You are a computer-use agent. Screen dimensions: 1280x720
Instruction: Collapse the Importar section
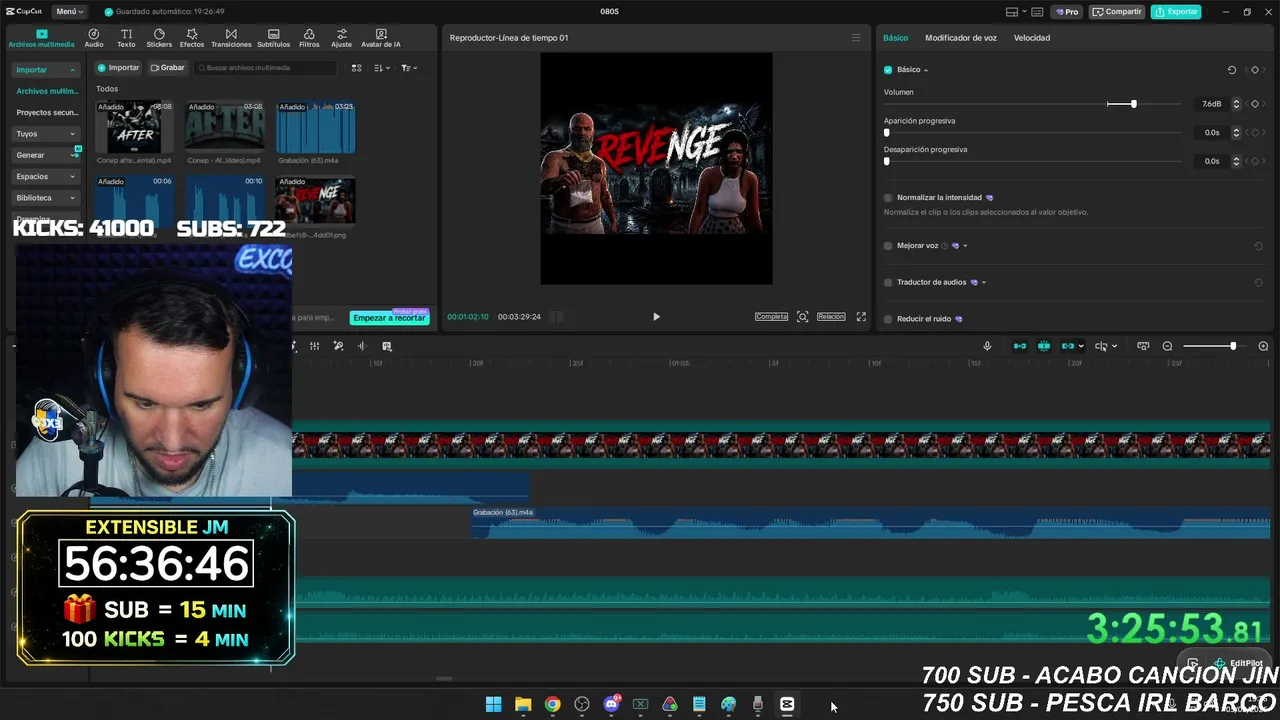46,70
